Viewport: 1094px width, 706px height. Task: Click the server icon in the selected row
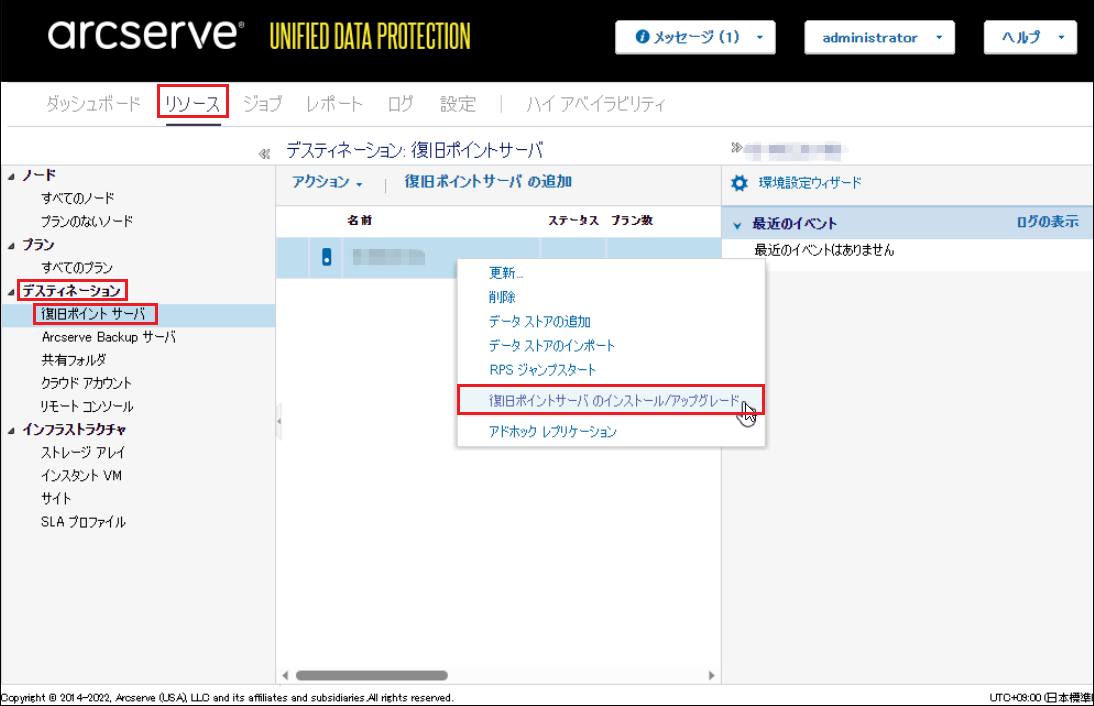tap(327, 257)
